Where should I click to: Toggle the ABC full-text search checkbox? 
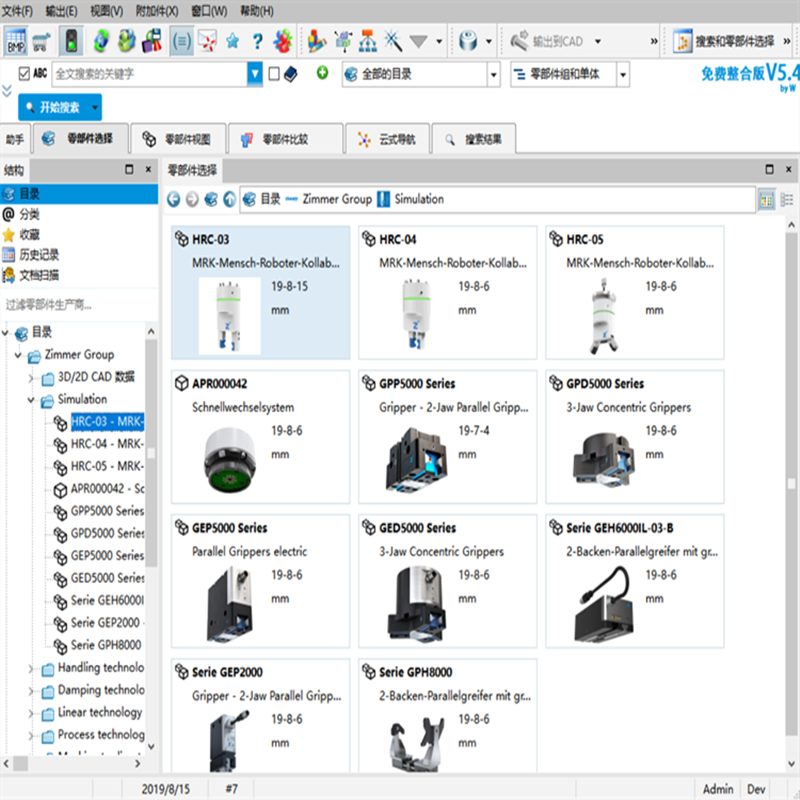point(24,73)
